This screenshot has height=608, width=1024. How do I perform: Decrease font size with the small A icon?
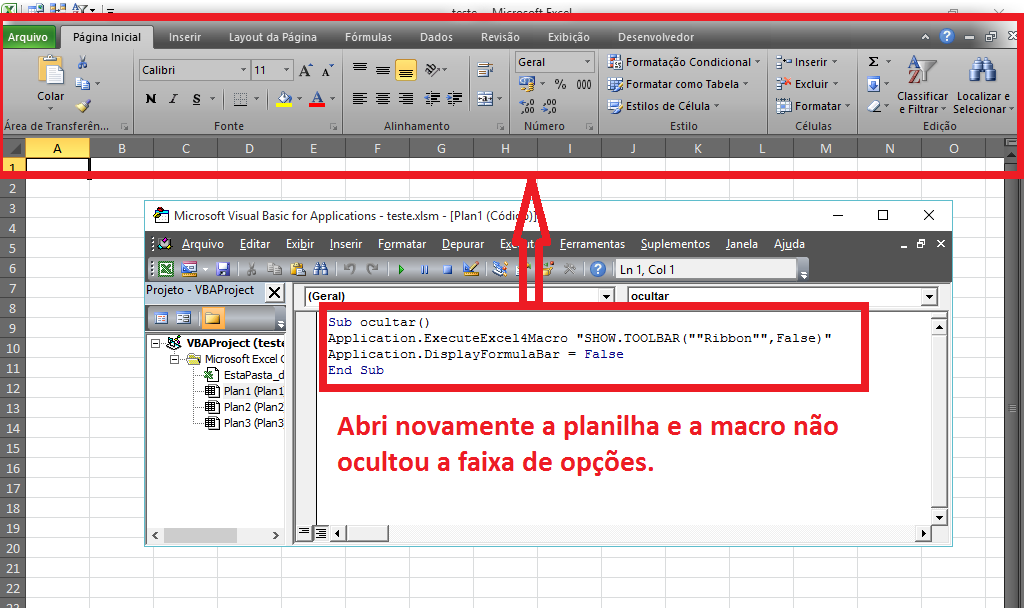(327, 70)
